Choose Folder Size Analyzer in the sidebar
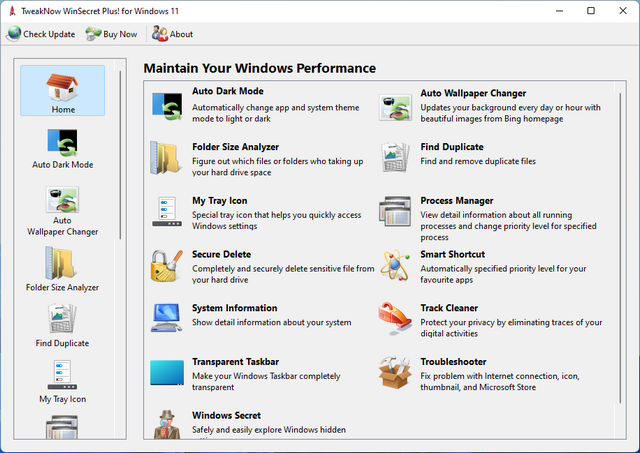Image resolution: width=640 pixels, height=453 pixels. (x=62, y=268)
